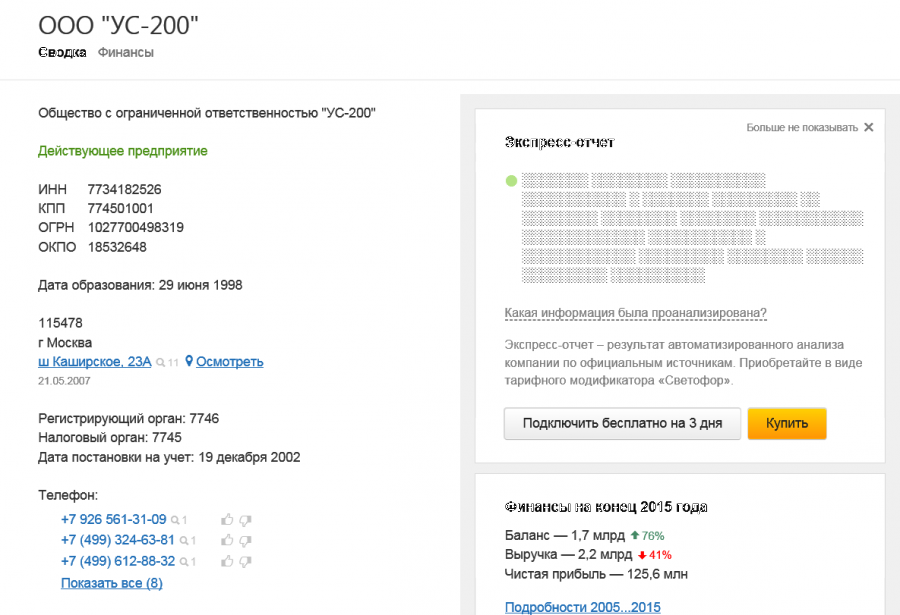Image resolution: width=900 pixels, height=615 pixels.
Task: Click search icon beside phone +7 926 561-31-09
Action: [175, 520]
